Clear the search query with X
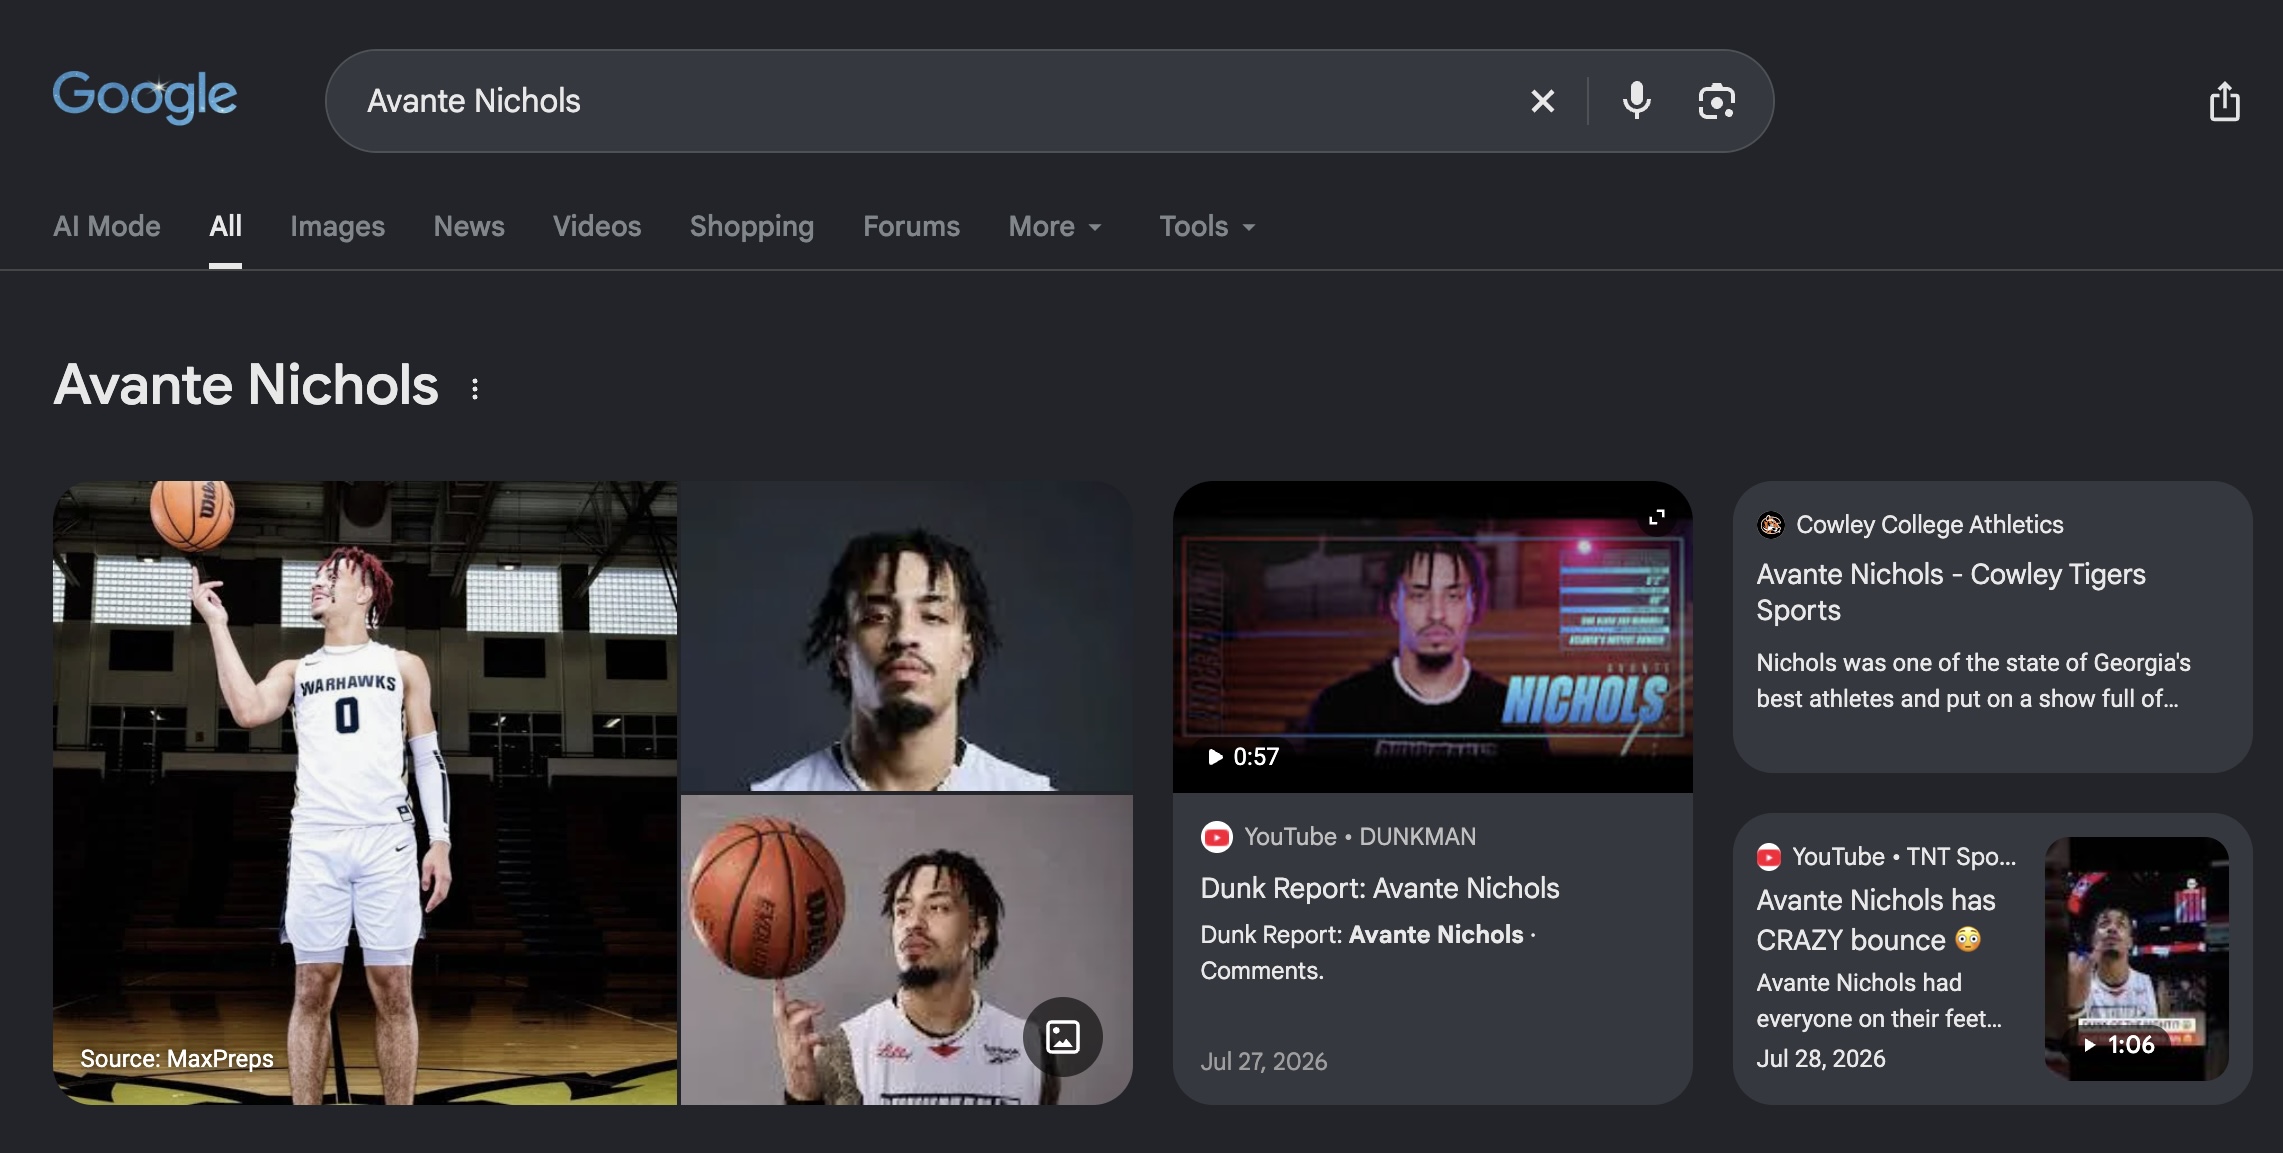Screen dimensions: 2283x1153 click(x=1542, y=101)
